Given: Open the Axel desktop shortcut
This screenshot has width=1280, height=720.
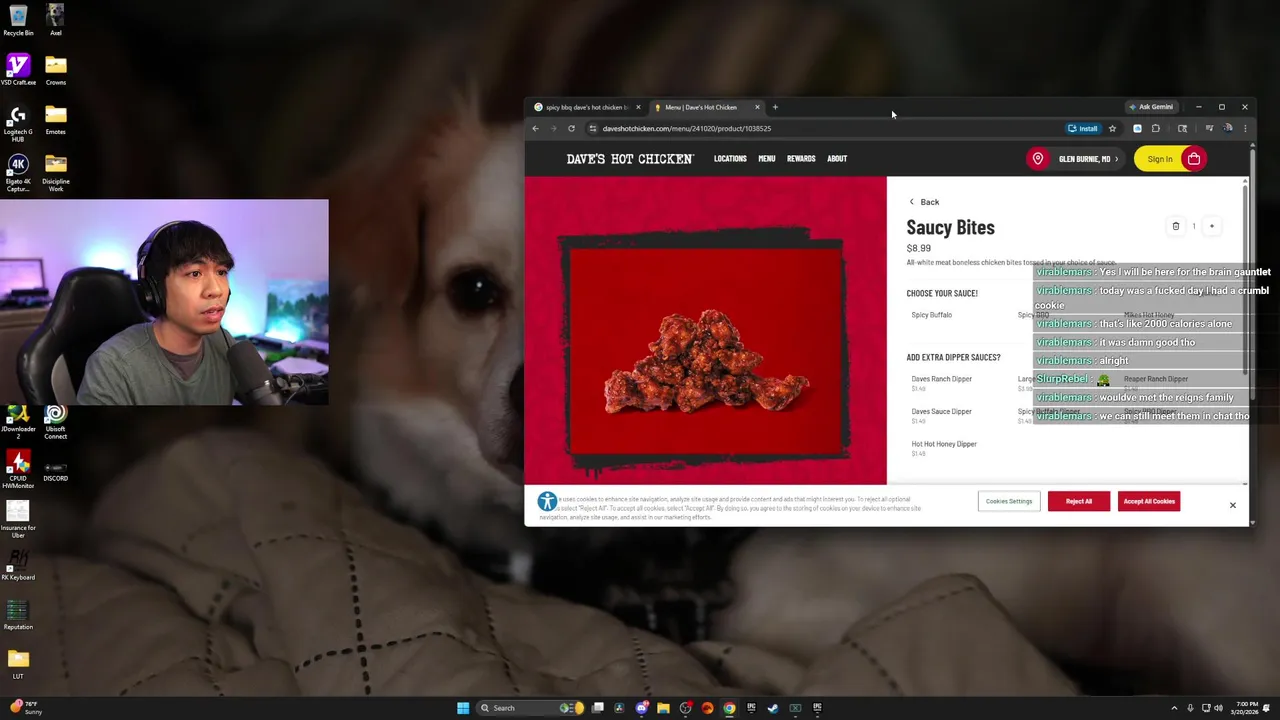Looking at the screenshot, I should (56, 20).
